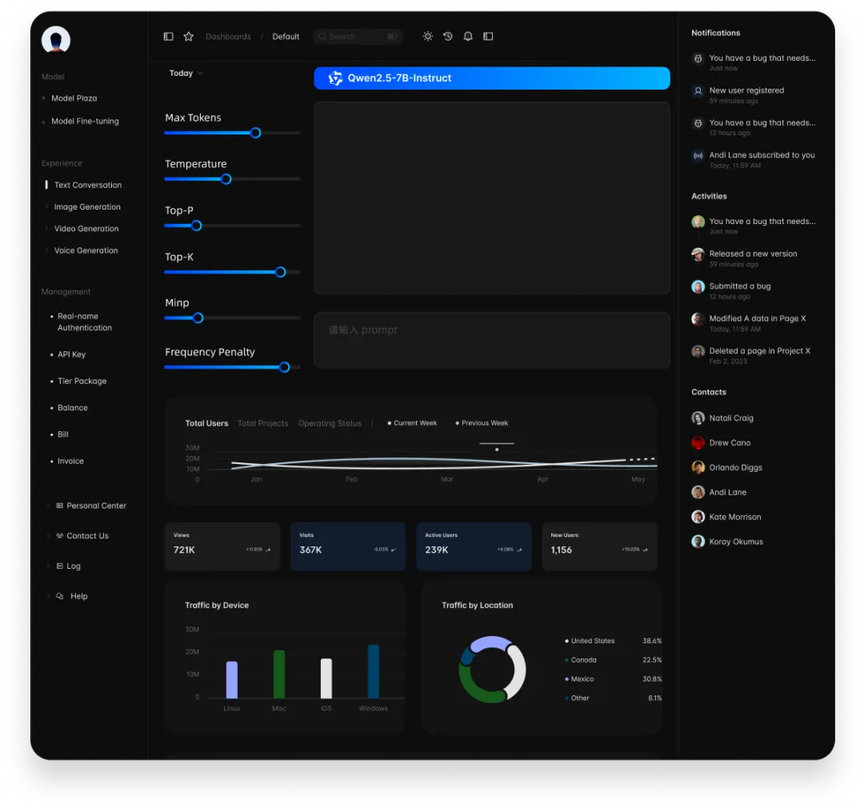Expand Personal Center chevron
The width and height of the screenshot is (864, 808).
[x=48, y=505]
